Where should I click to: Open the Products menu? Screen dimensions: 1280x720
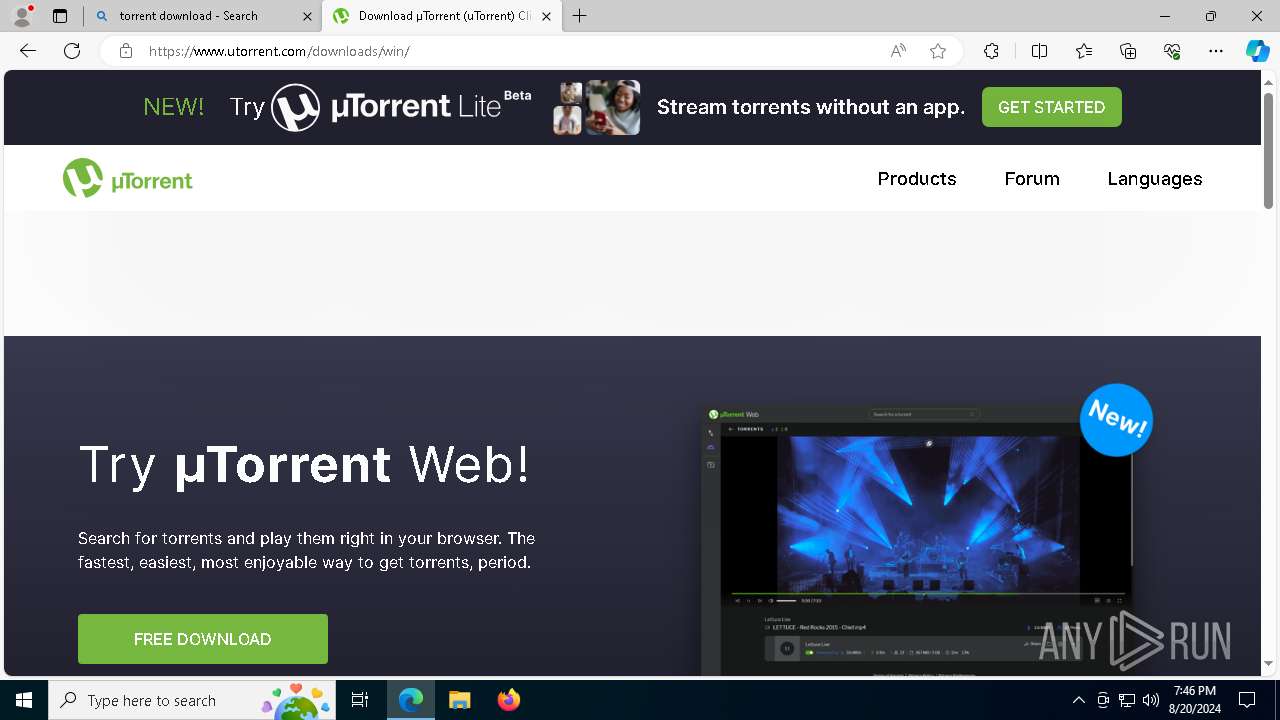coord(917,179)
